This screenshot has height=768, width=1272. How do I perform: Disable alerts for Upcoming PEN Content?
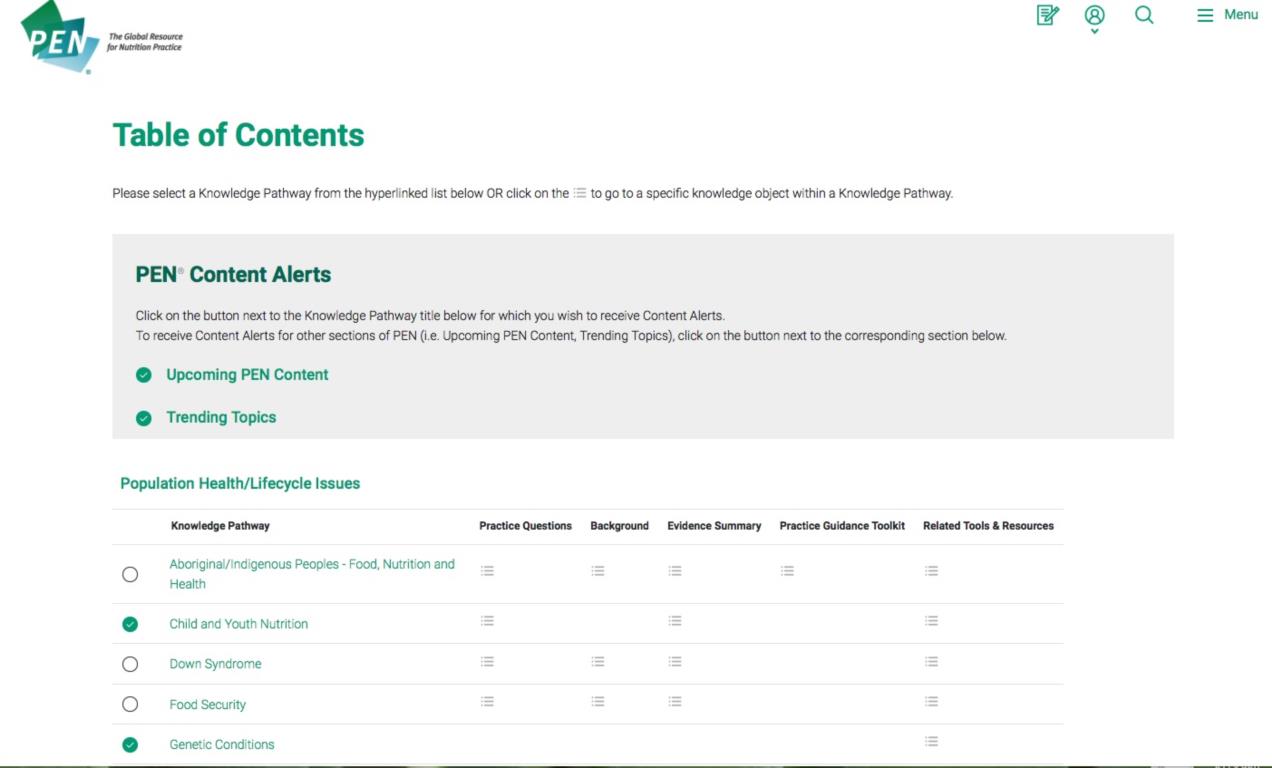(x=144, y=375)
